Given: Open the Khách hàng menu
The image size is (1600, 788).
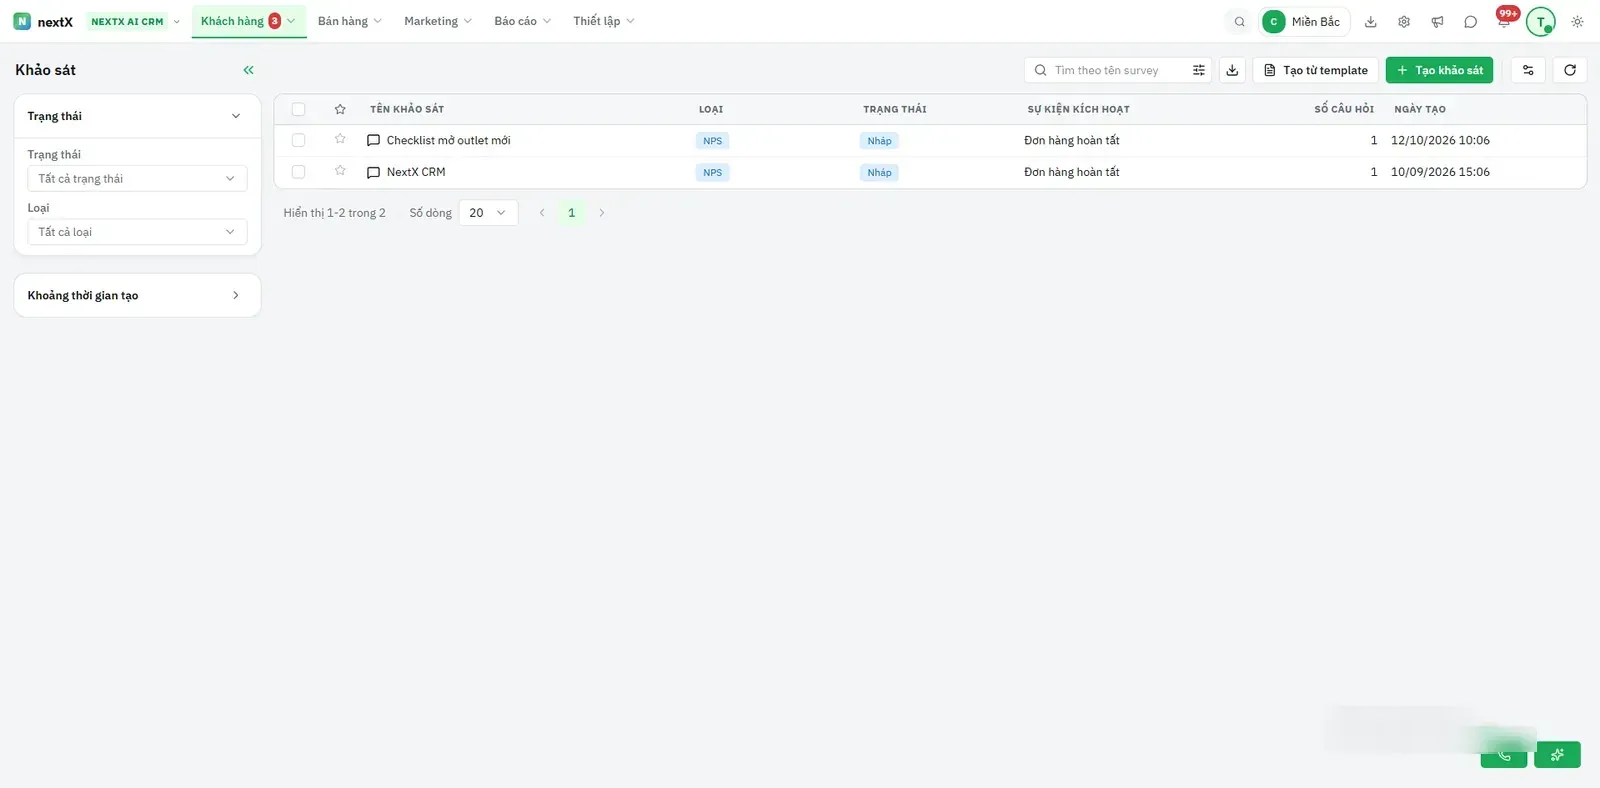Looking at the screenshot, I should (x=248, y=21).
